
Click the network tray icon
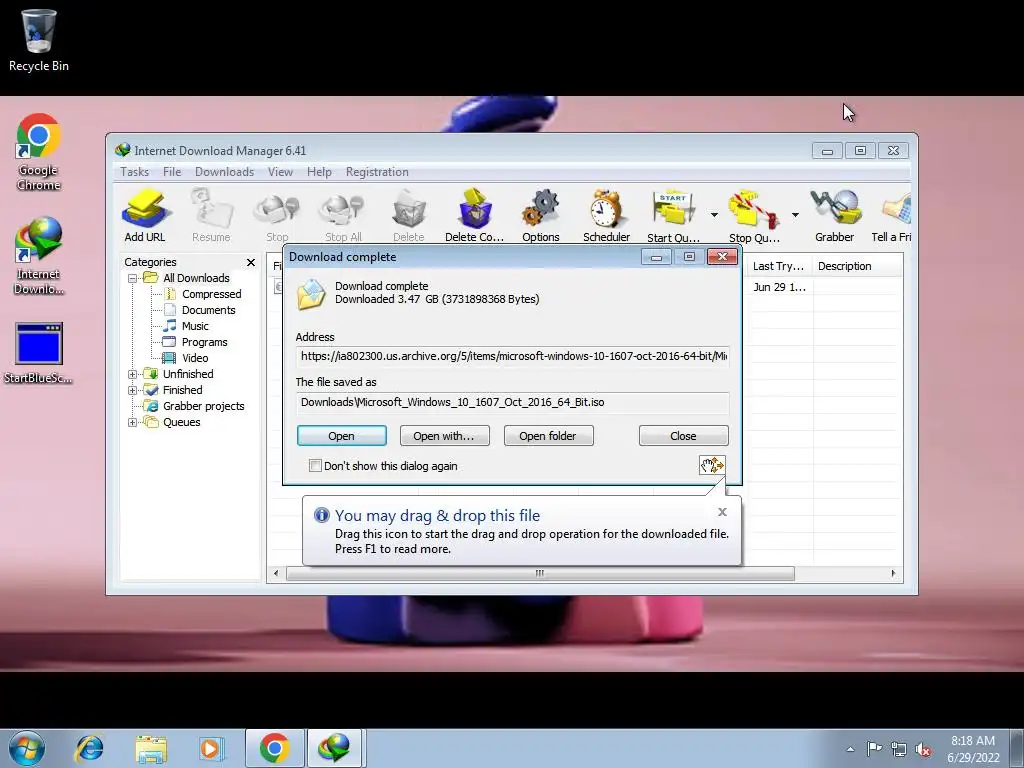click(x=899, y=750)
